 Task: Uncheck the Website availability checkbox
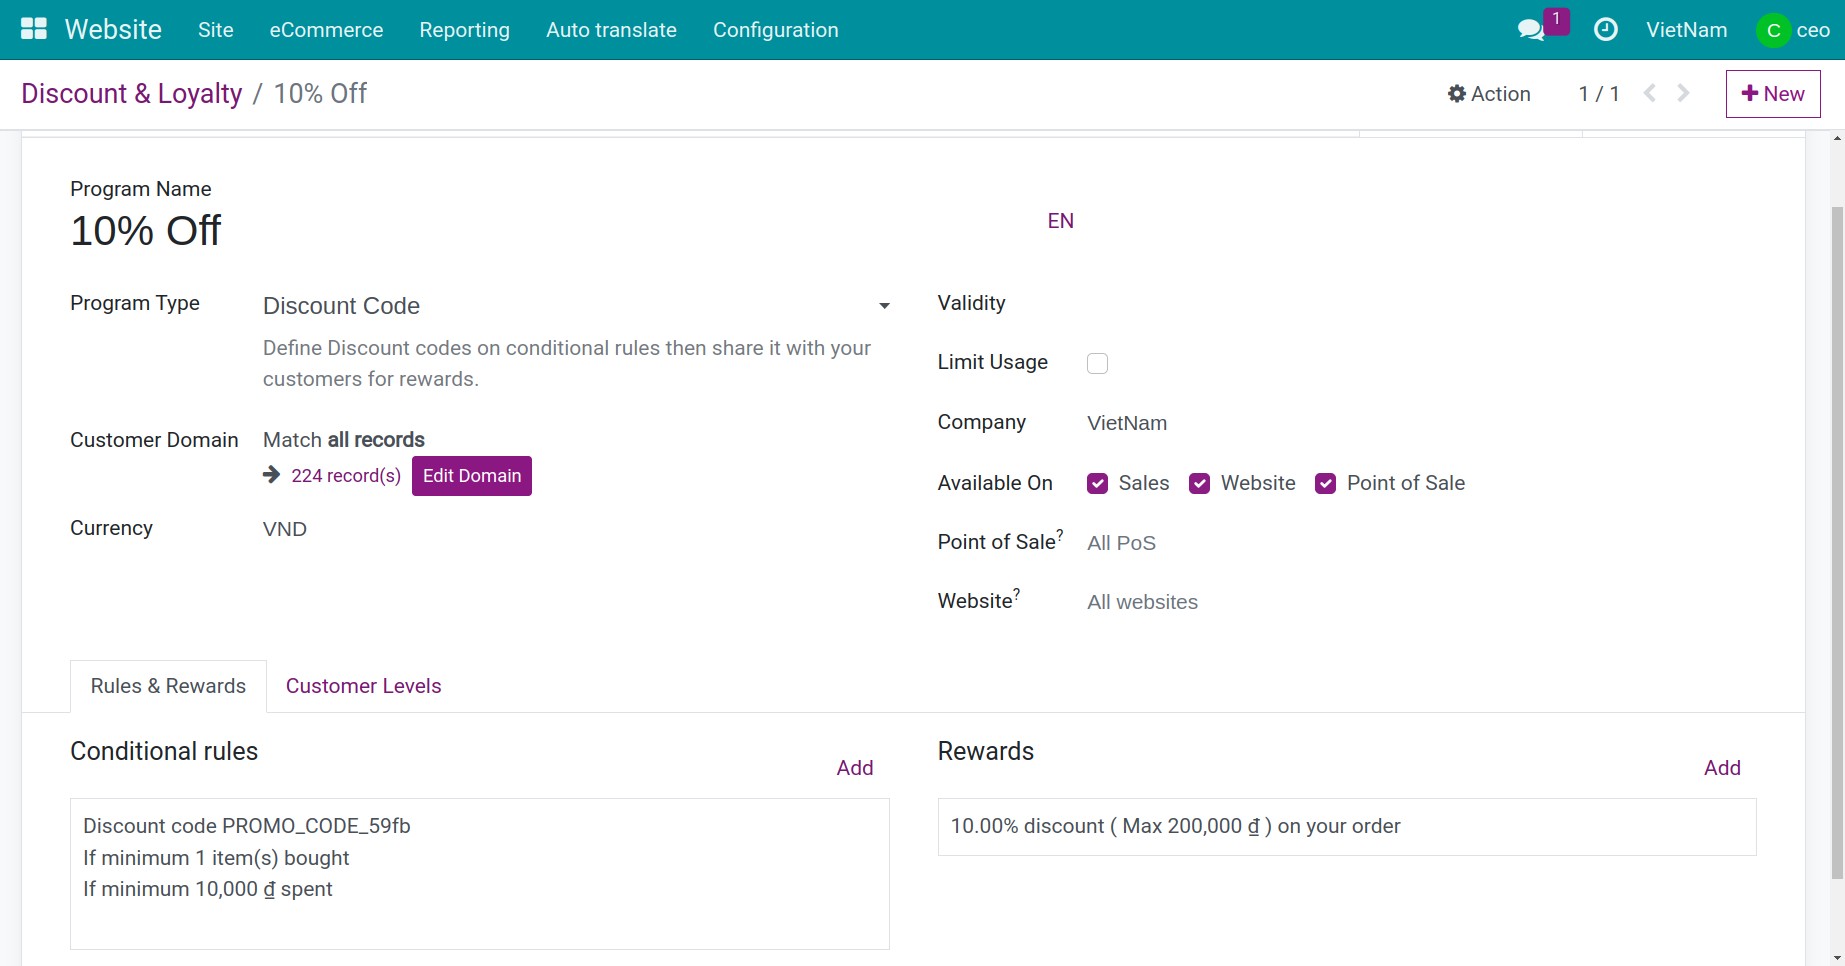[x=1199, y=484]
